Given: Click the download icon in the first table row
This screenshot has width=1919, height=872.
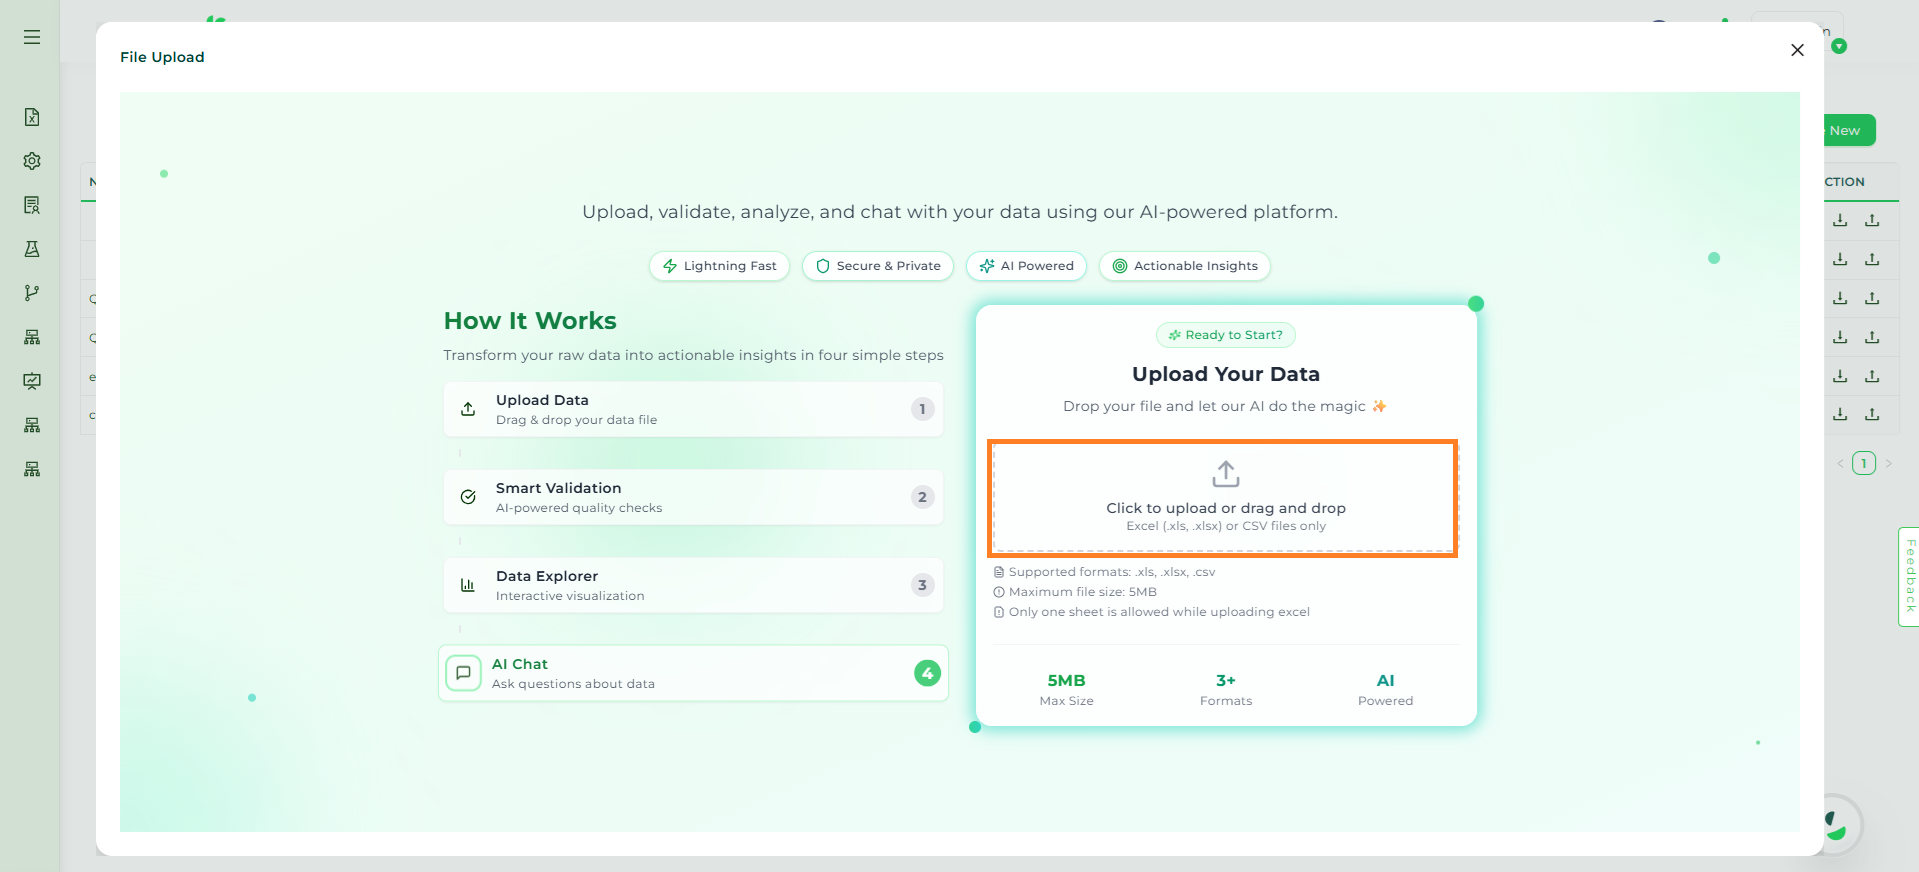Looking at the screenshot, I should (1840, 220).
